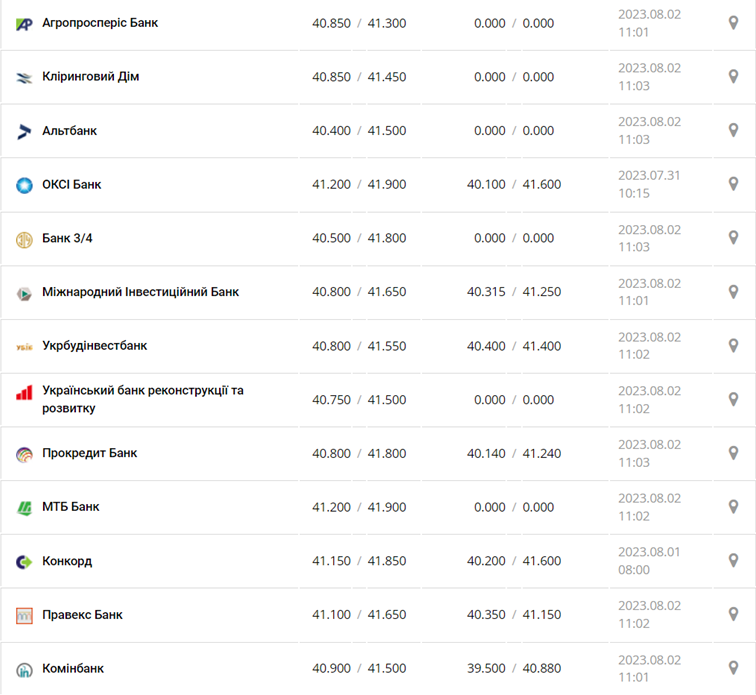Click the Конкорд bank name
Viewport: 756px width, 695px height.
[67, 561]
